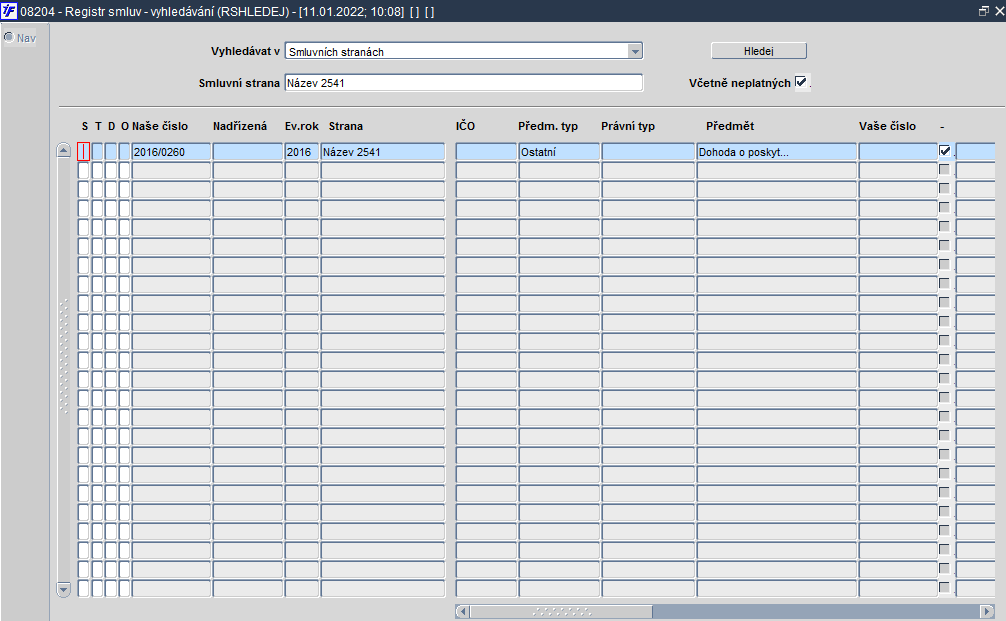
Task: Open the Vyhledávat v dropdown
Action: tap(635, 51)
